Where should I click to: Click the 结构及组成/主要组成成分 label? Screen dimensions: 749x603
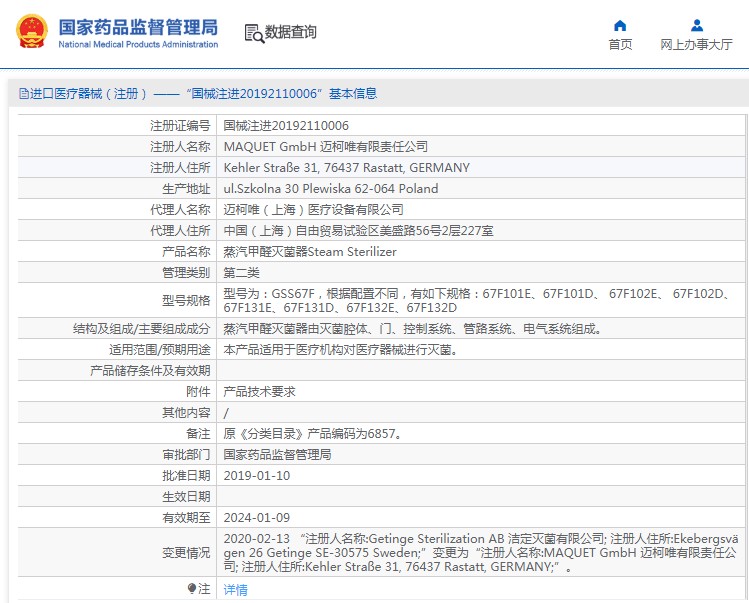click(141, 329)
